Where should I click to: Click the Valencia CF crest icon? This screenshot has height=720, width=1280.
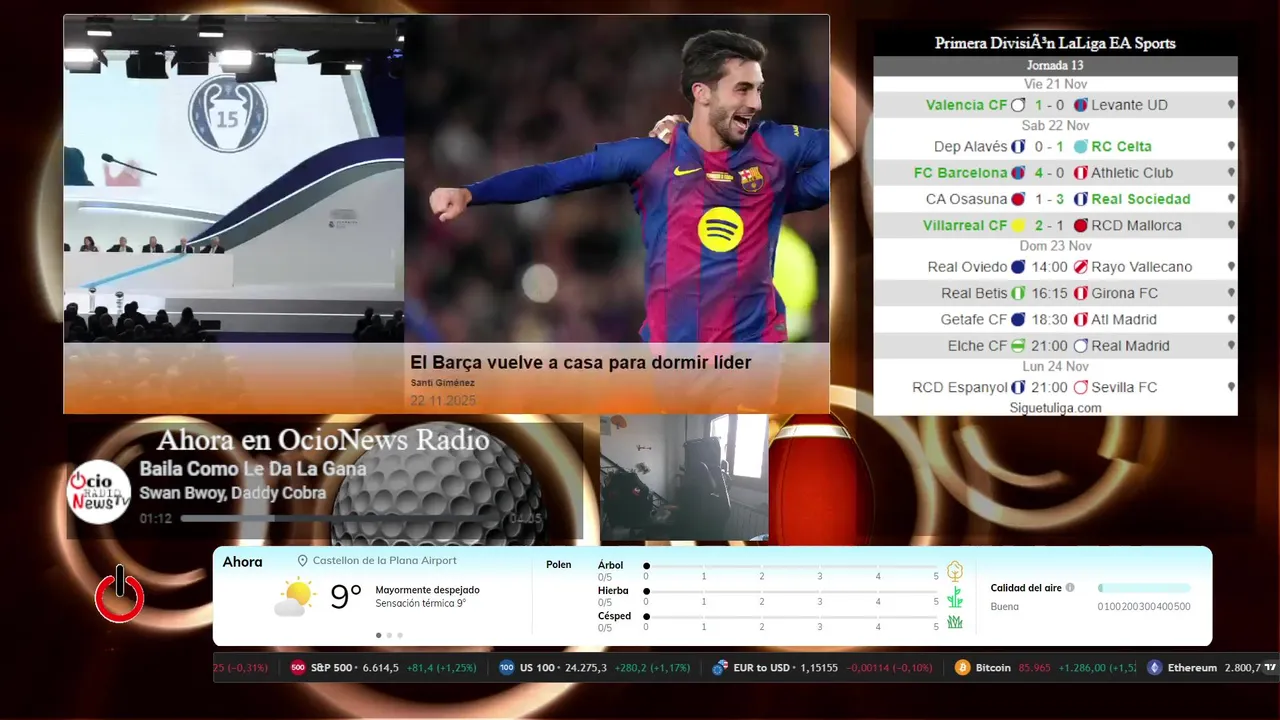point(1018,105)
